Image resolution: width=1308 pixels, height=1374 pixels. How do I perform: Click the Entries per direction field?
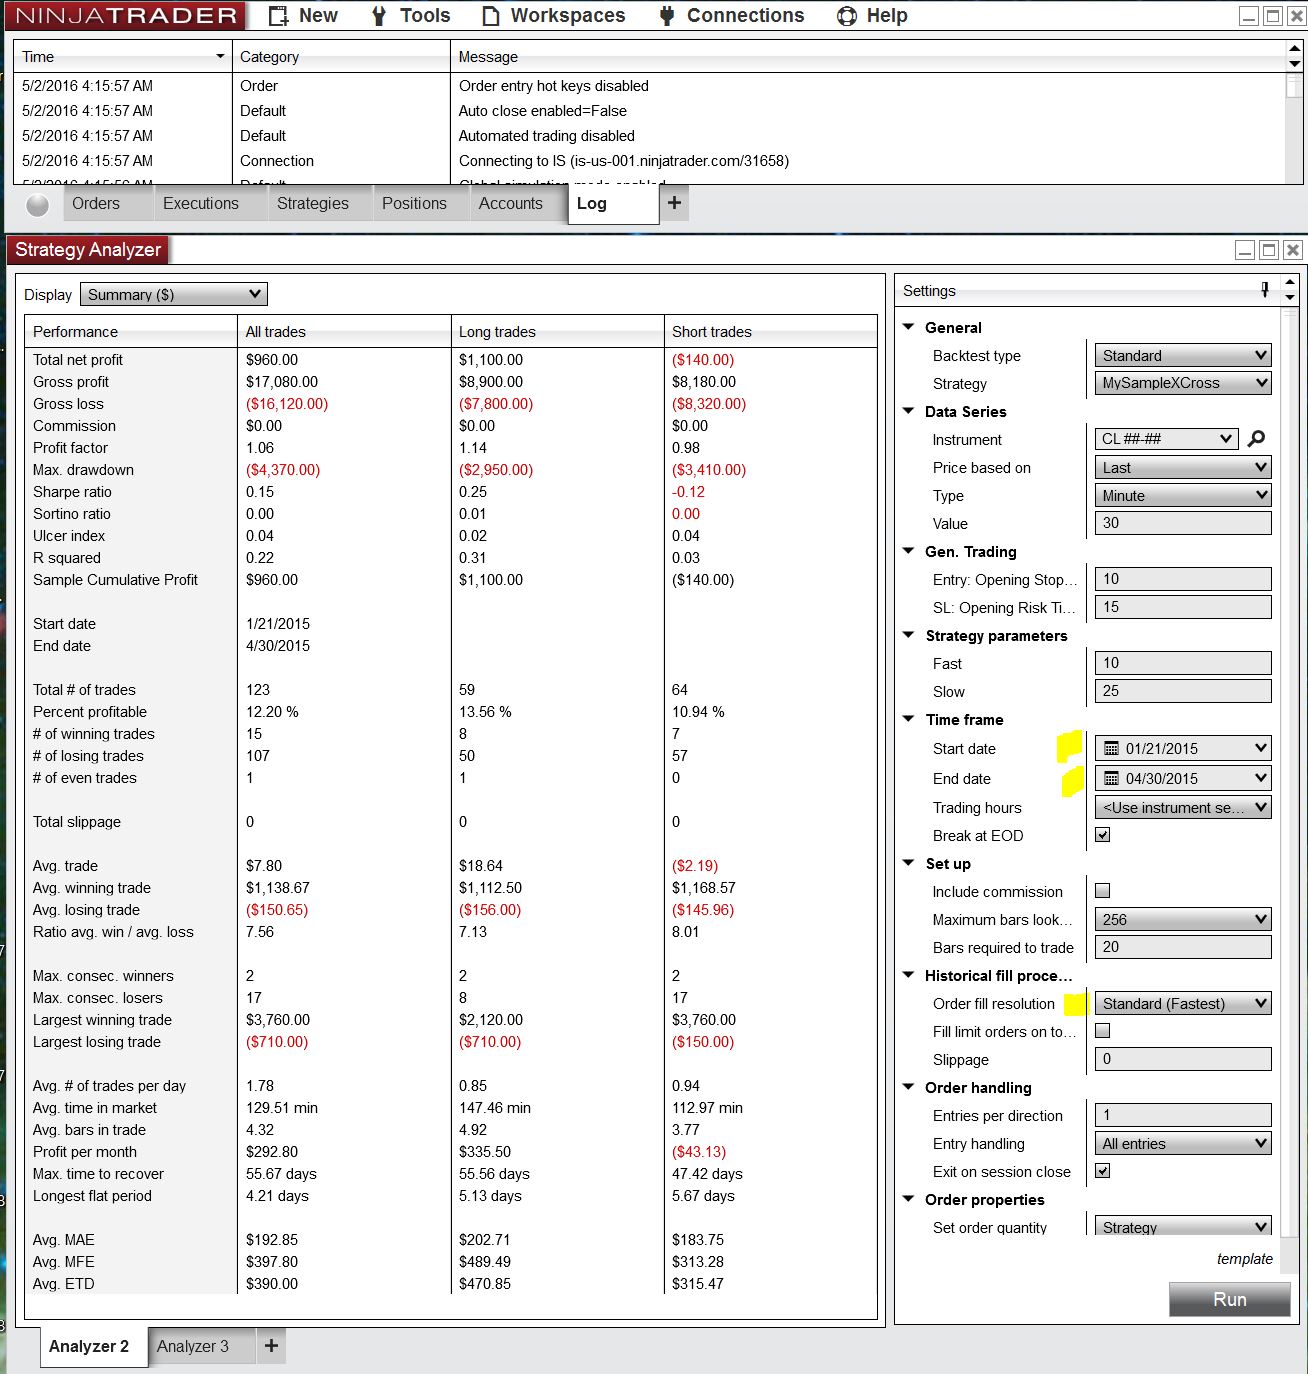point(1183,1115)
